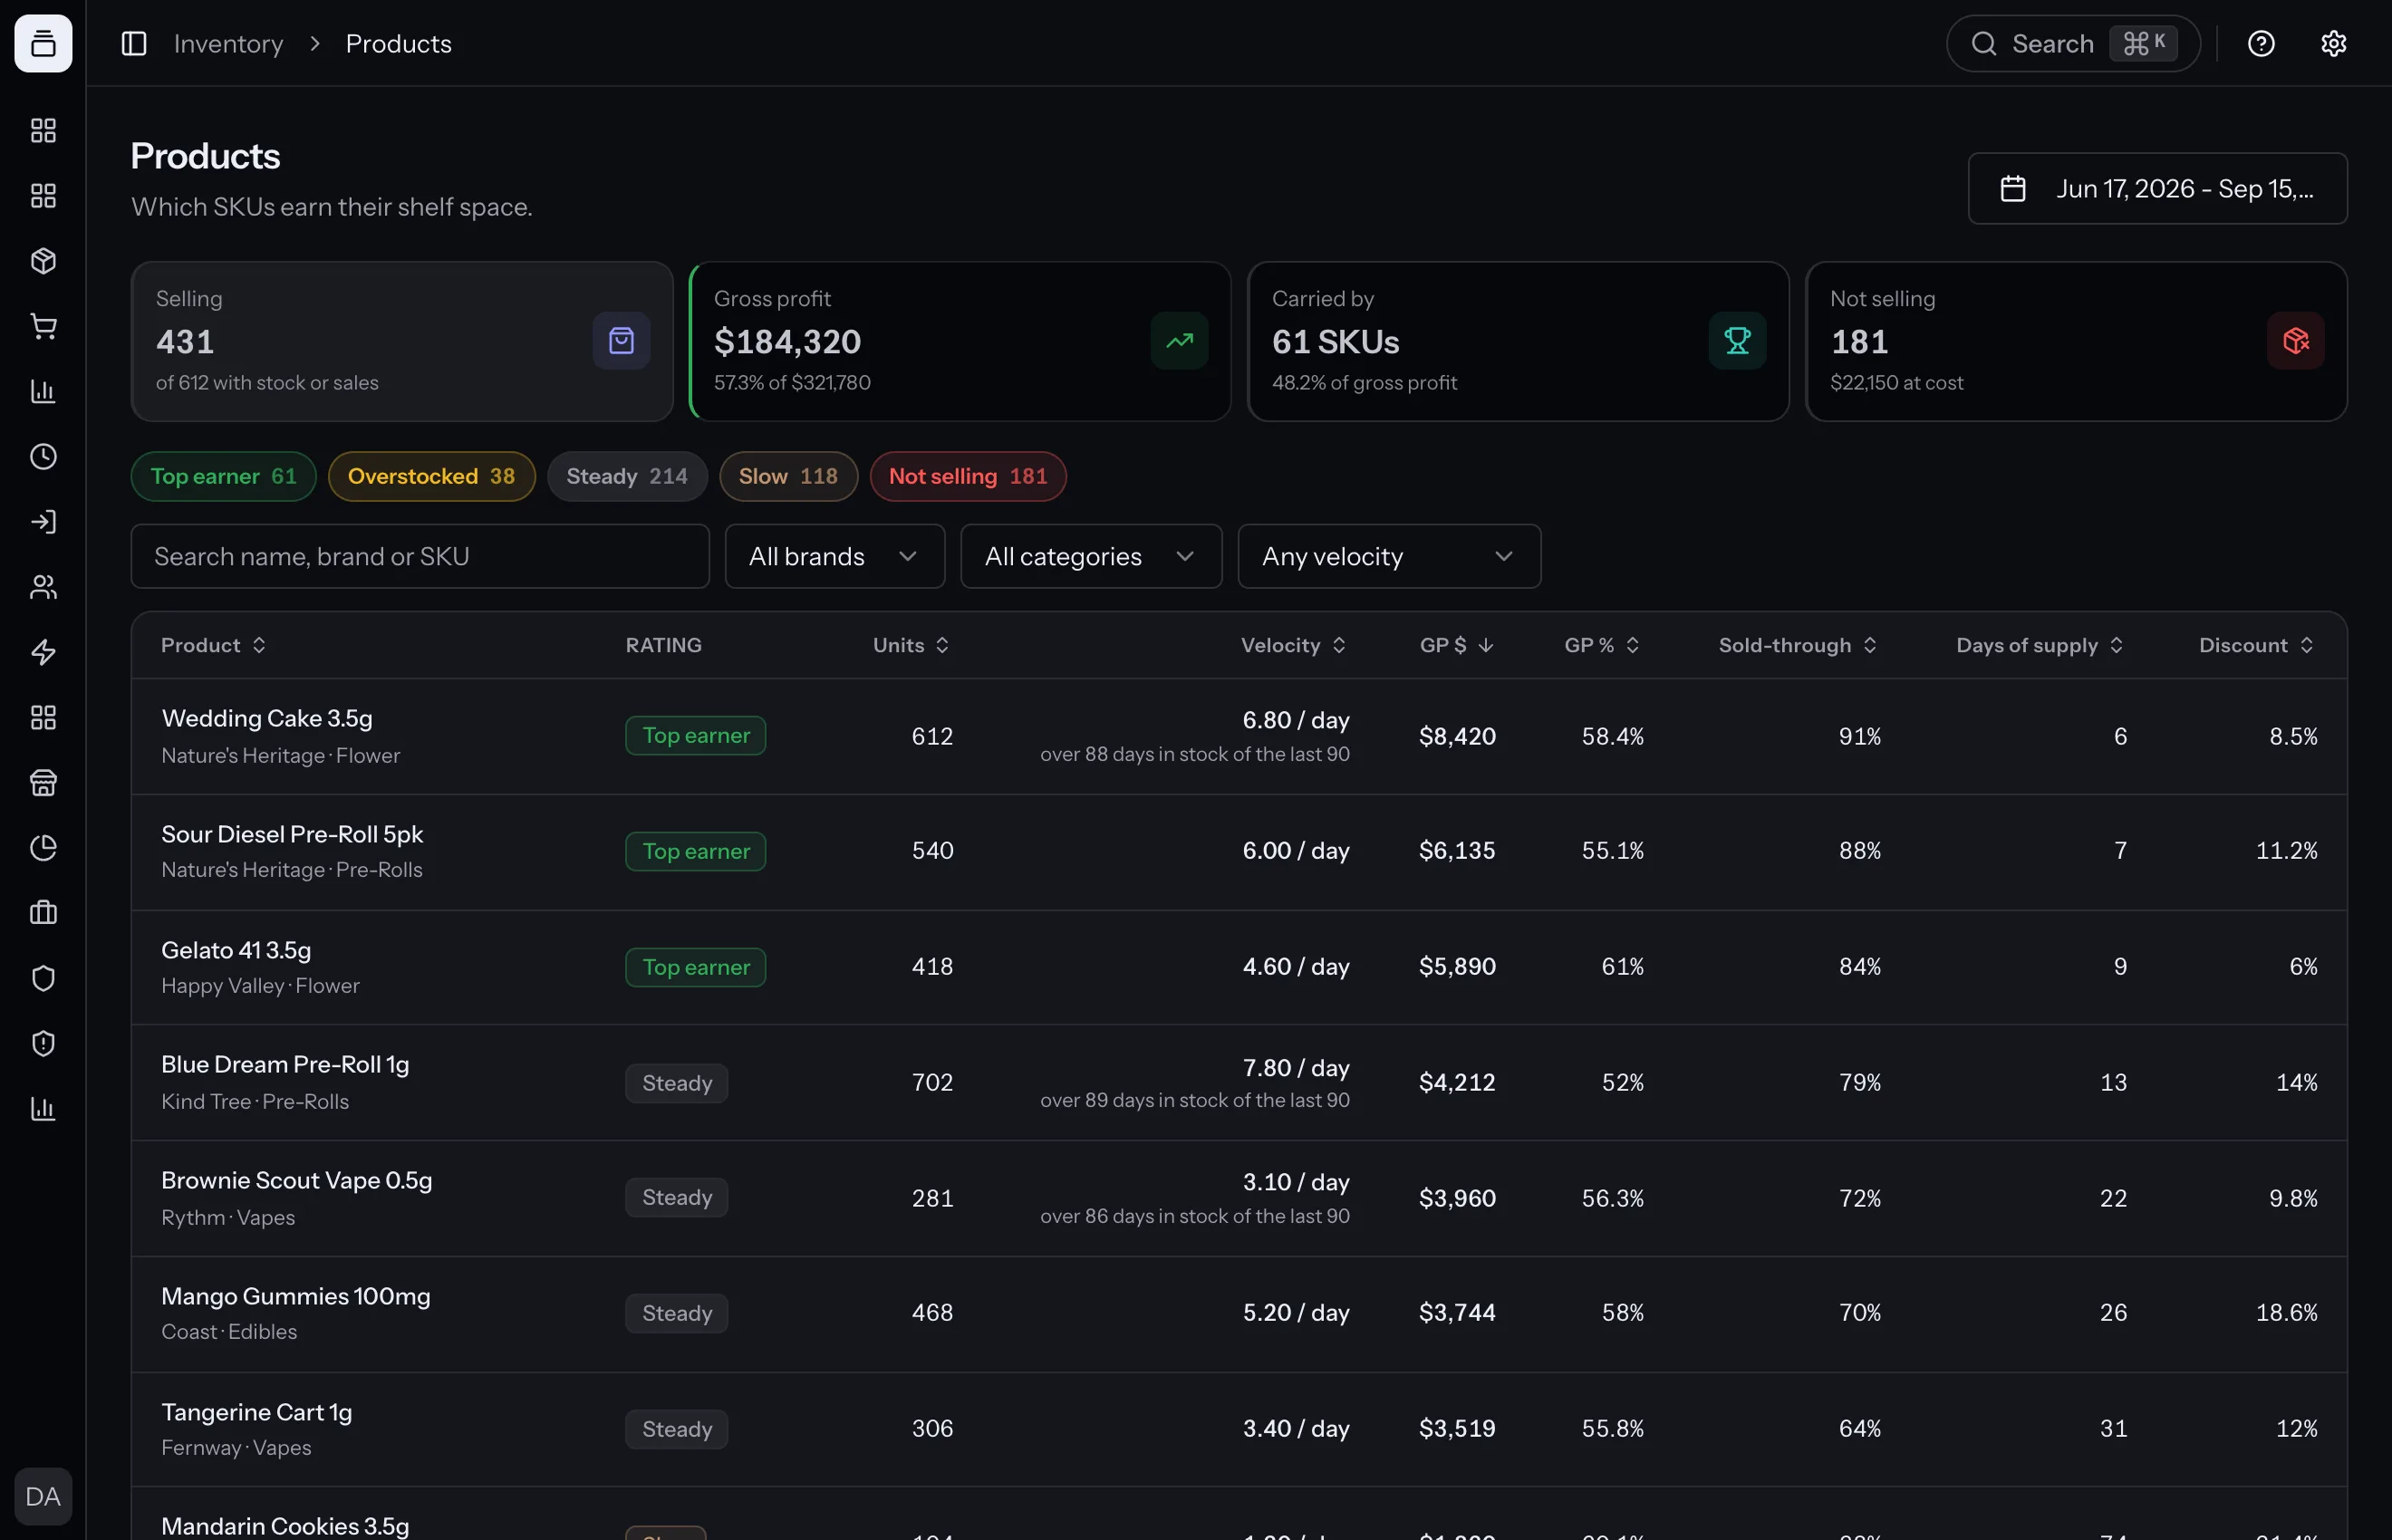Click the sign-in arrow icon in sidebar
Screen dimensions: 2392x1540
pos(43,521)
